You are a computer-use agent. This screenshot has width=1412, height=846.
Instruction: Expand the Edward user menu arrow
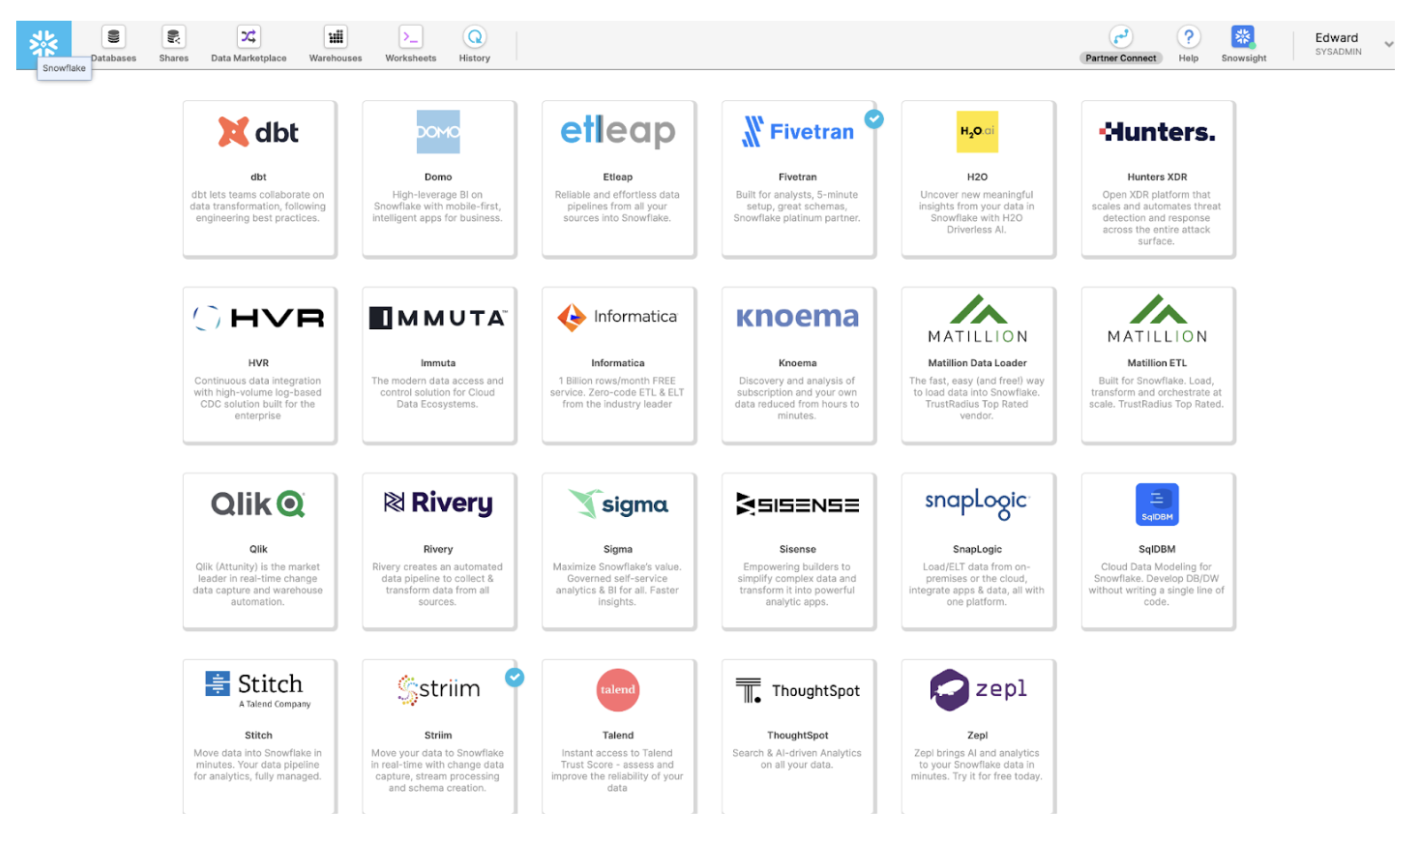pos(1388,44)
